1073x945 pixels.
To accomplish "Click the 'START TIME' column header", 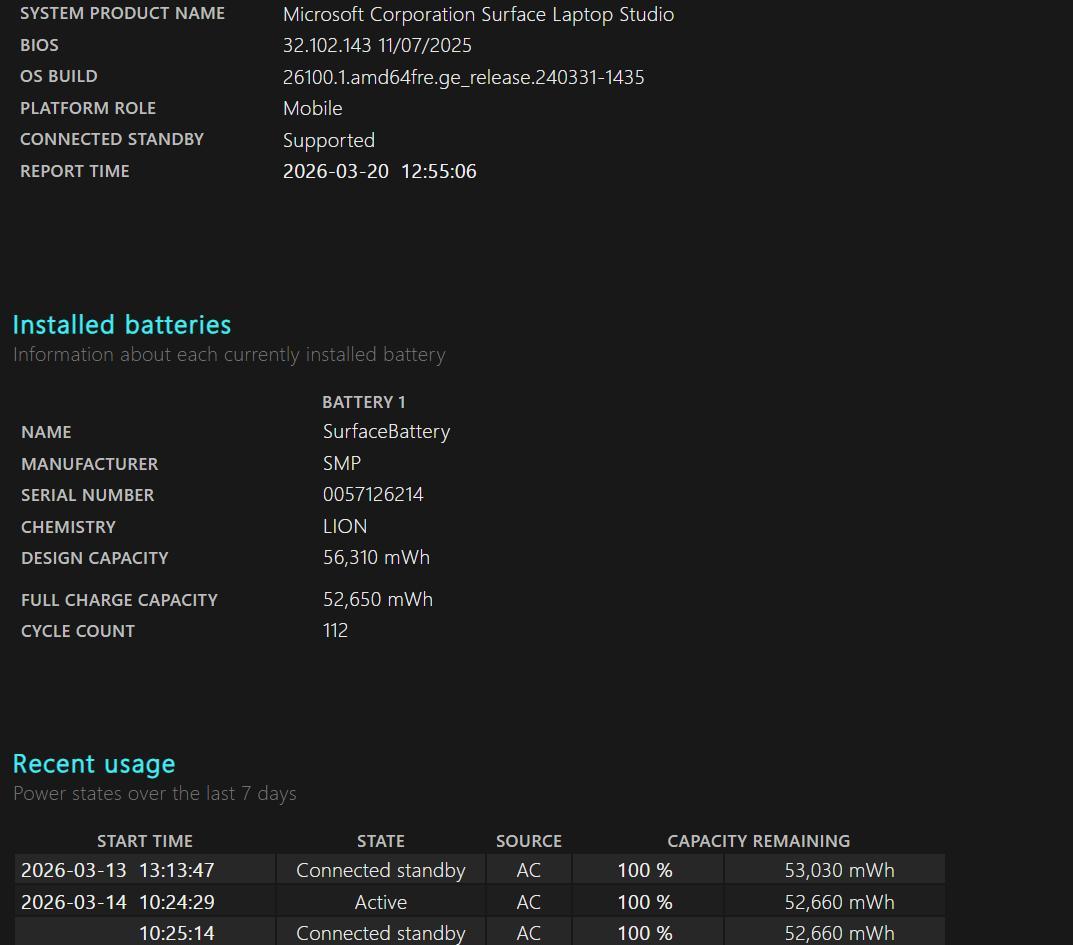I will point(145,841).
